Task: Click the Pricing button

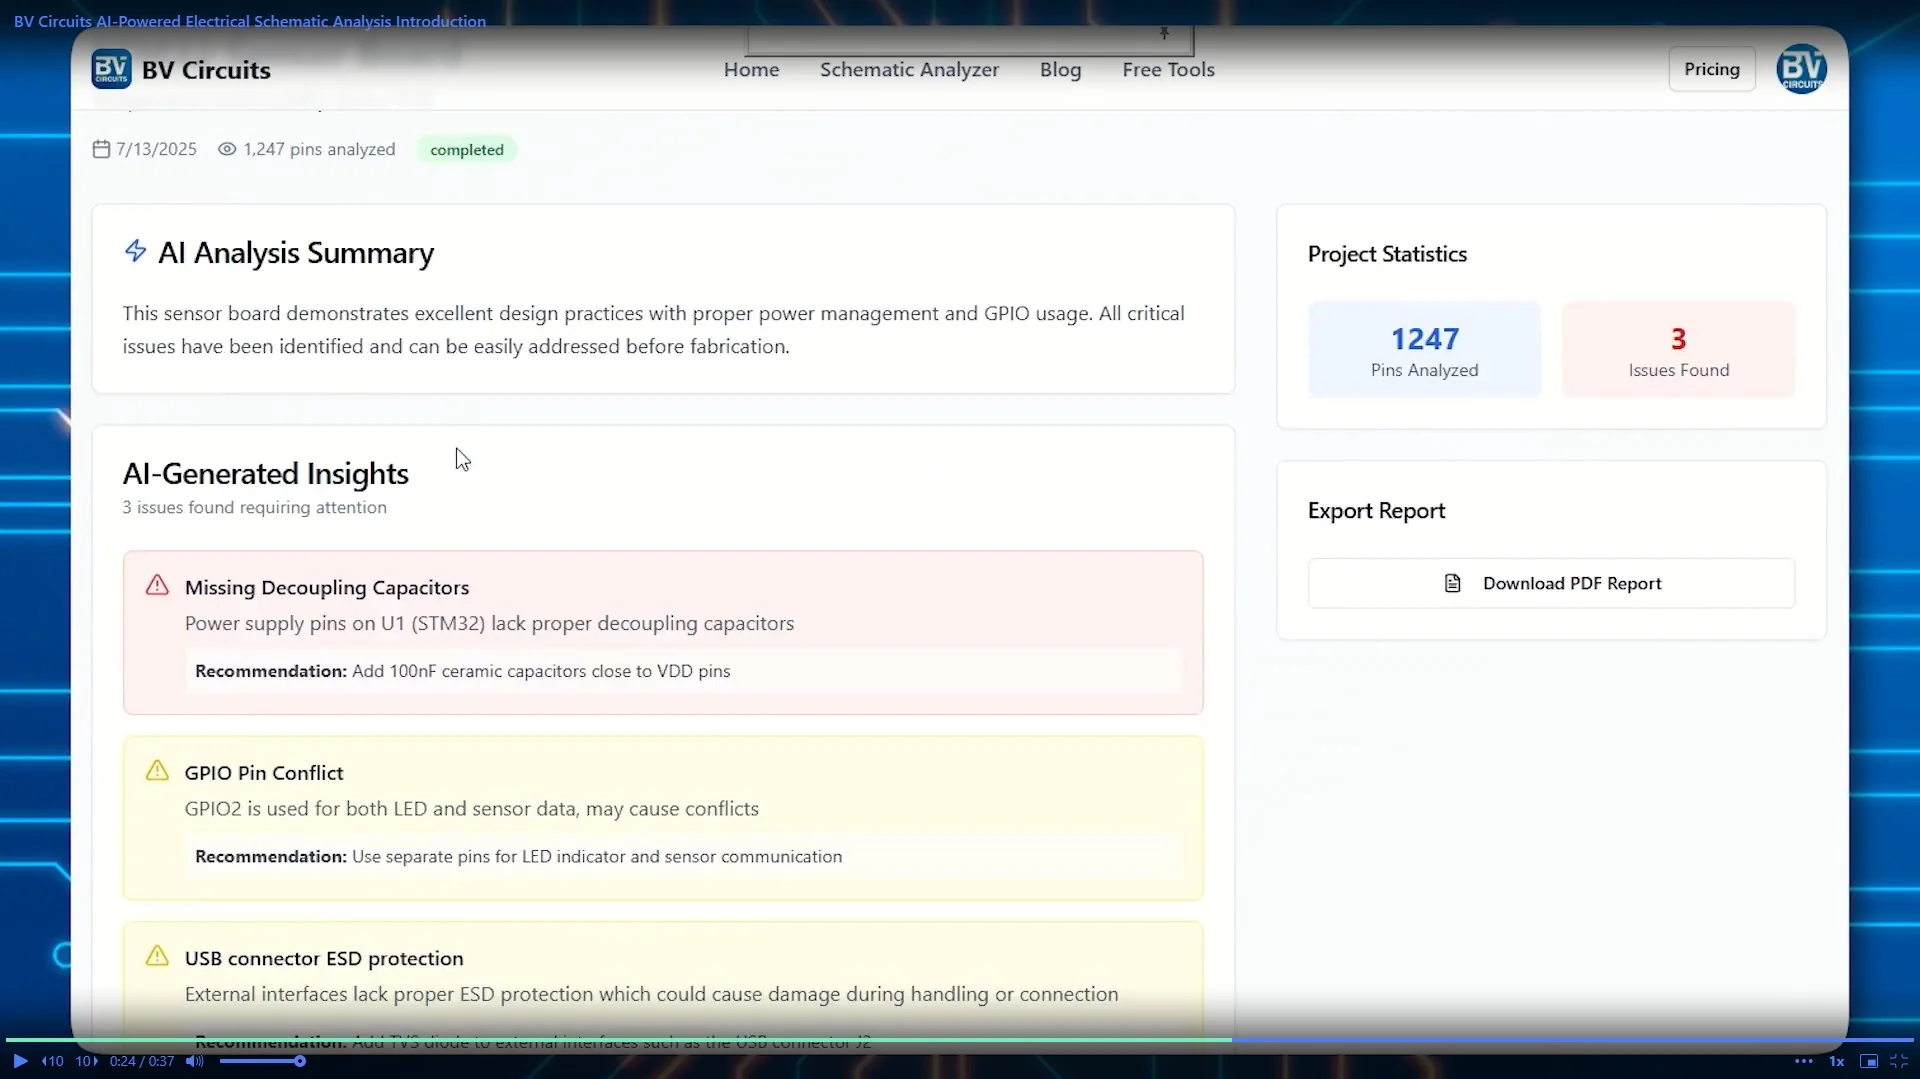Action: [1711, 69]
